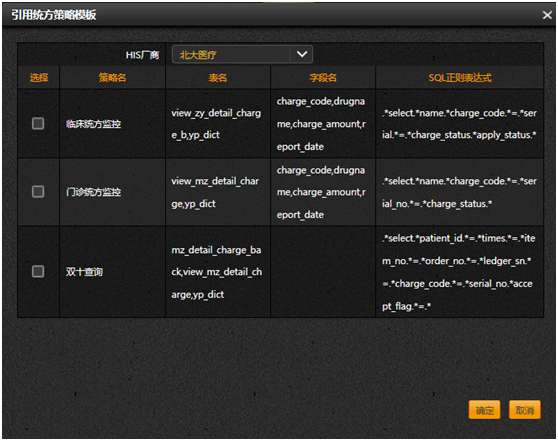Click the 字段名 column header

(323, 78)
